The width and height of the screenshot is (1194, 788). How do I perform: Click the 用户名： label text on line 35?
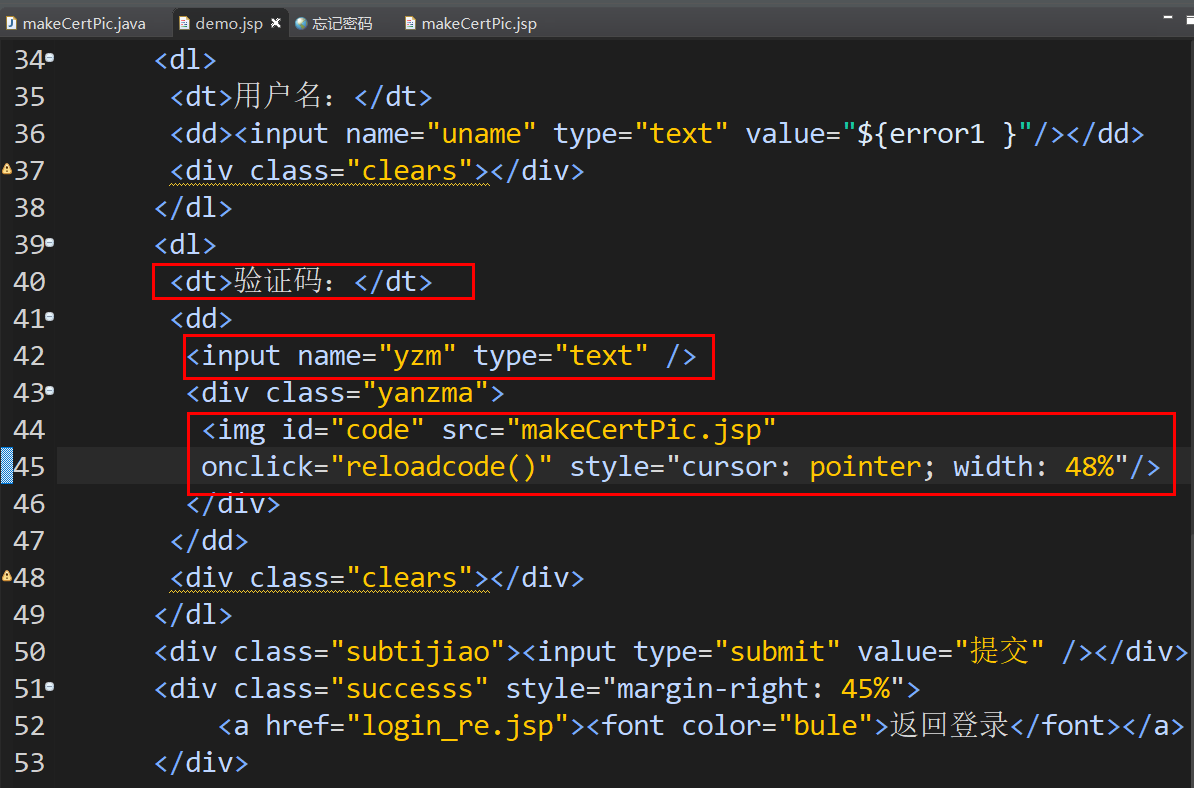pos(284,96)
